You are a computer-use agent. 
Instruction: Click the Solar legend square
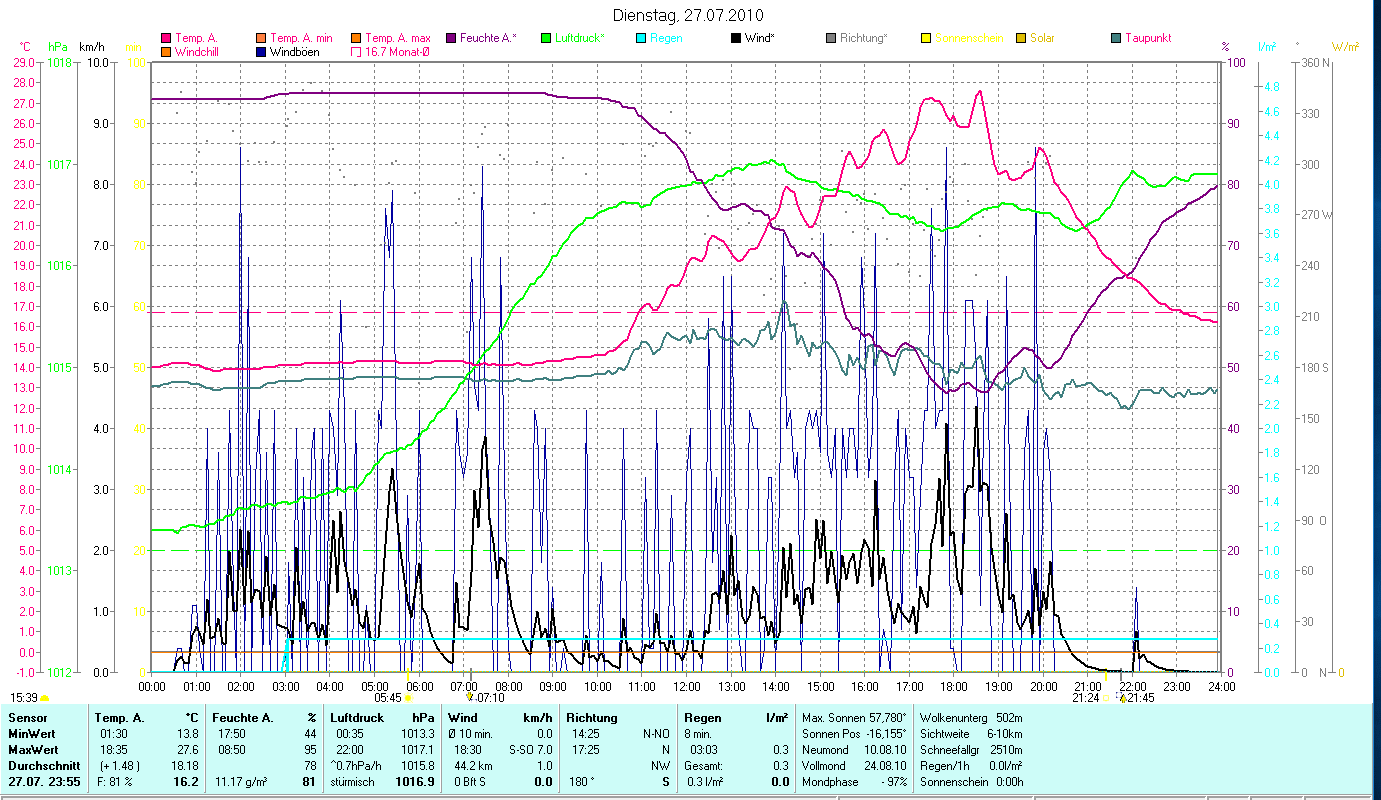tap(1021, 38)
